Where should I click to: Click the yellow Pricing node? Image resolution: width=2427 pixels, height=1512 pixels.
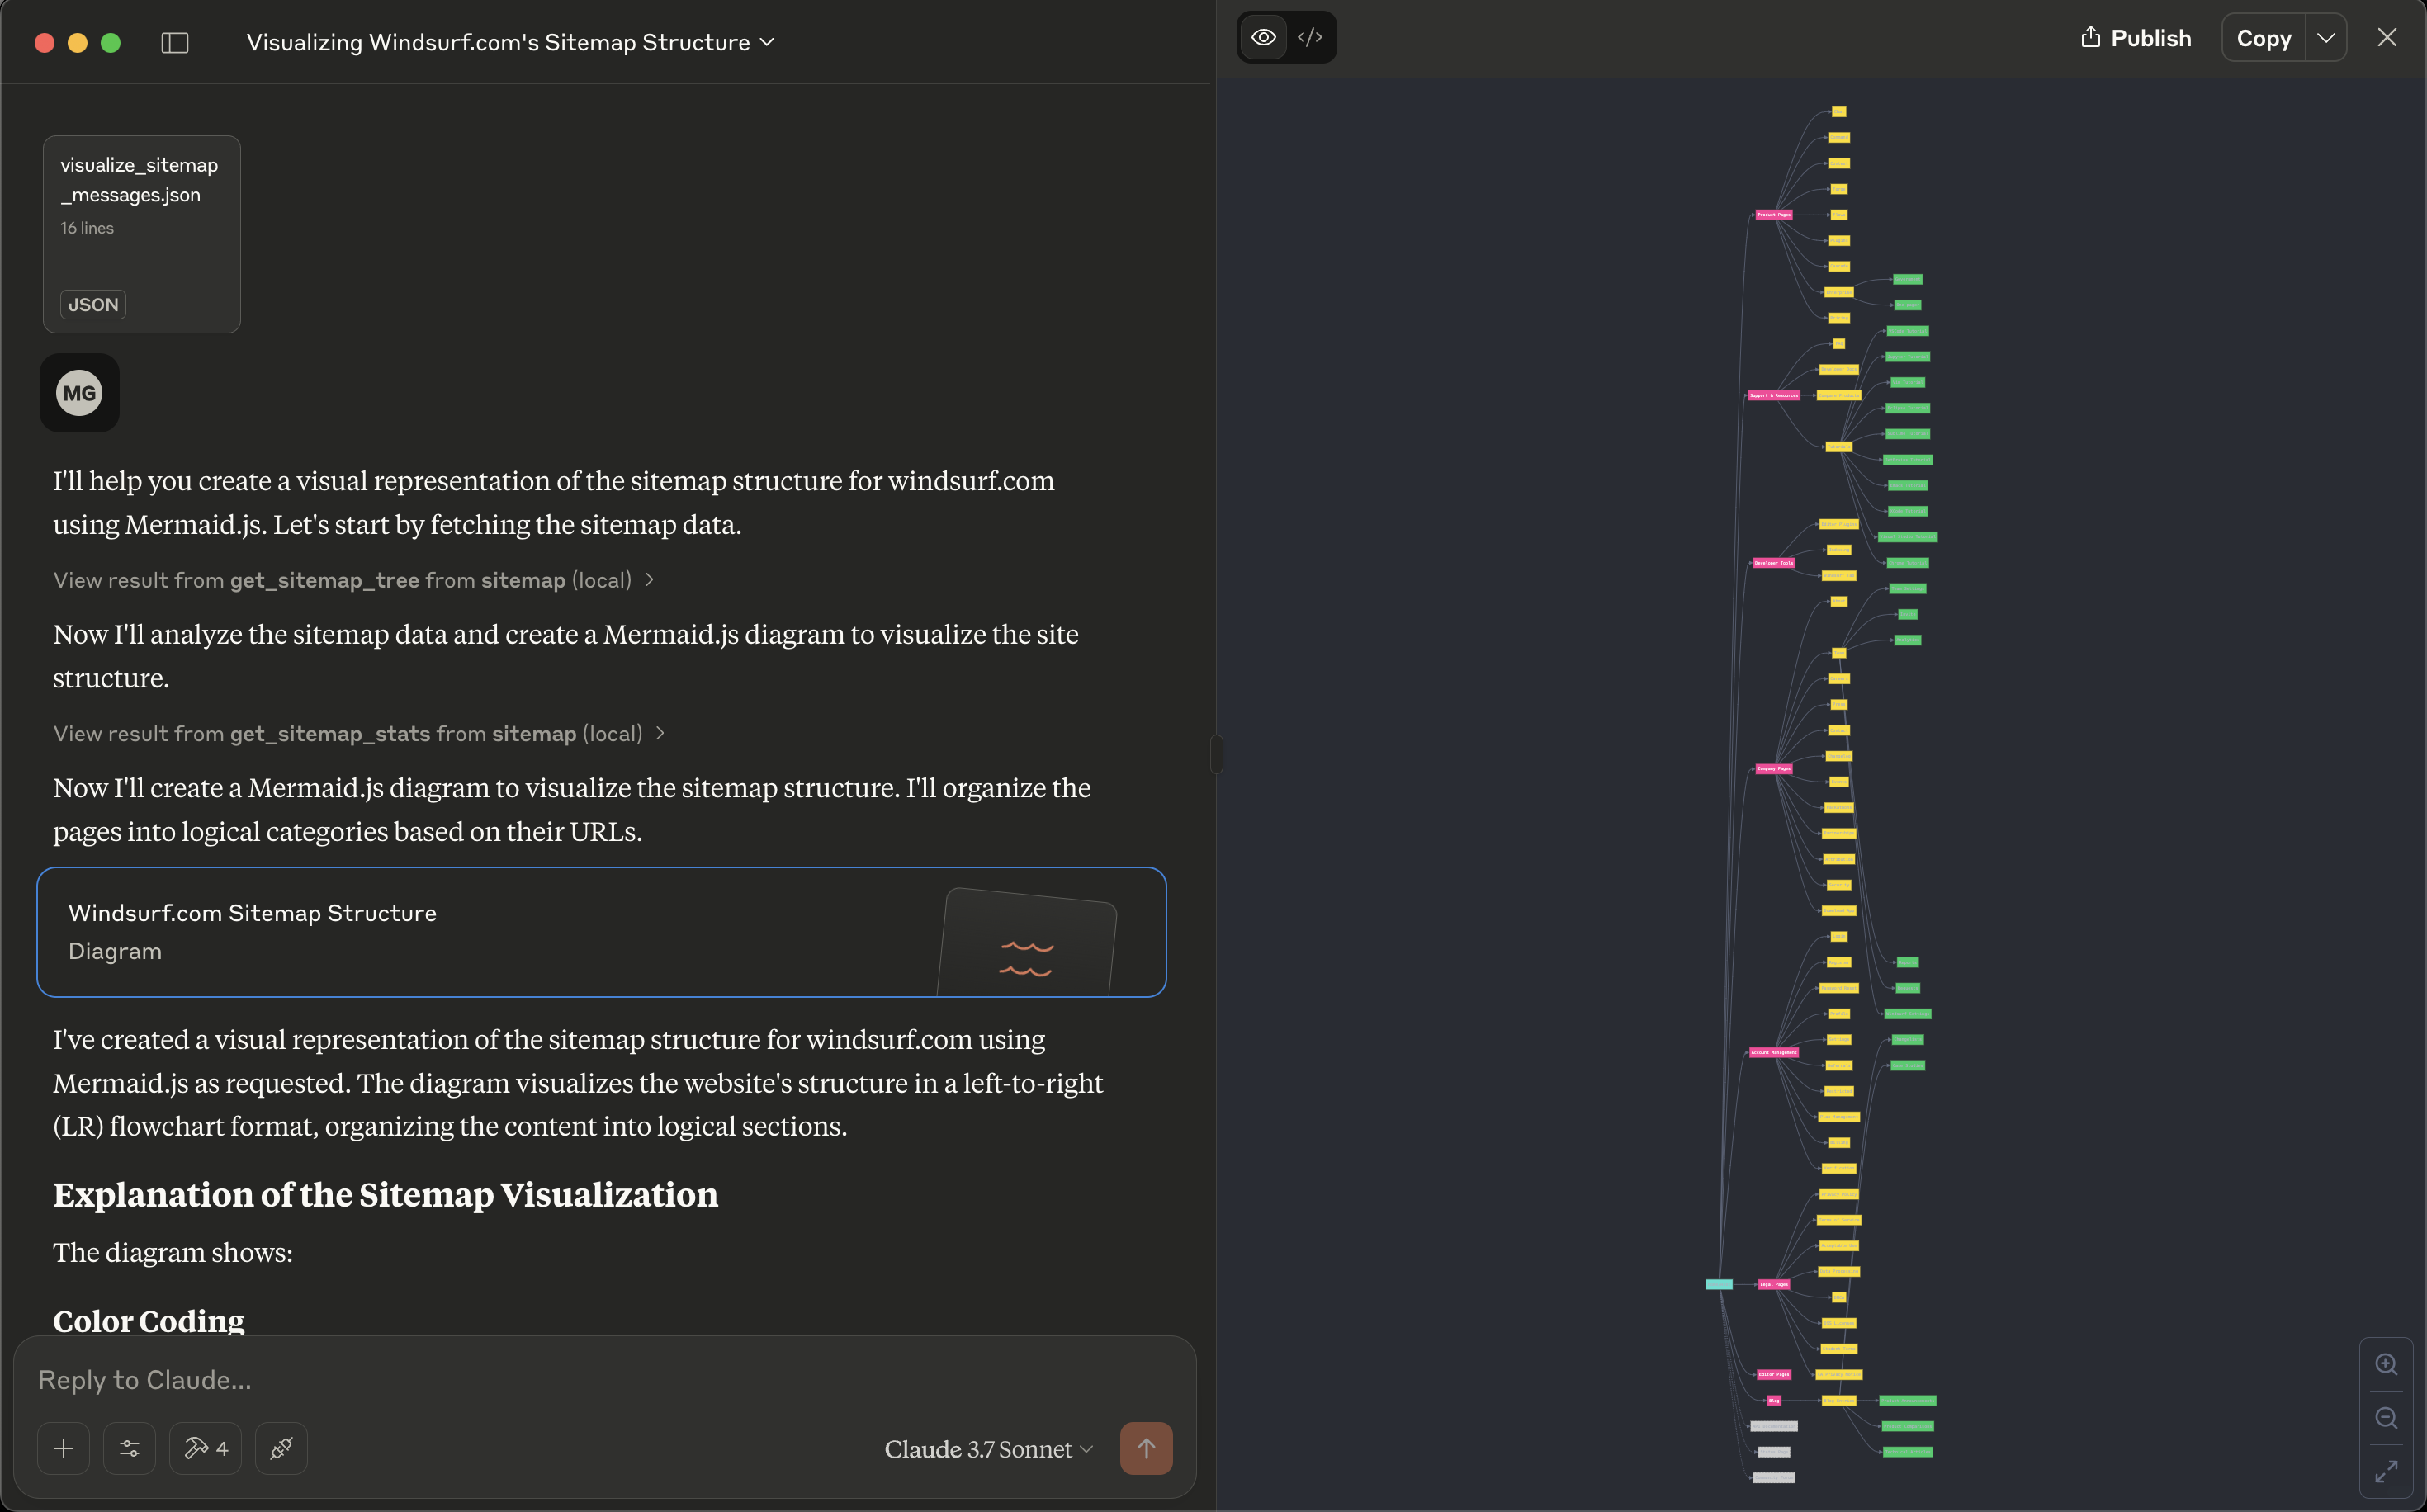pos(1839,318)
